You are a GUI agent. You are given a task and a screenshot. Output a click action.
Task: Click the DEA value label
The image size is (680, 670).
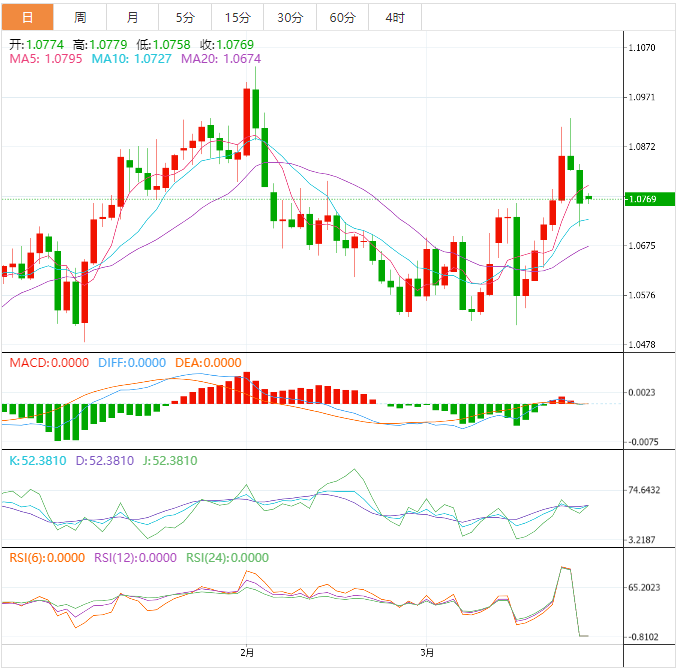point(208,363)
